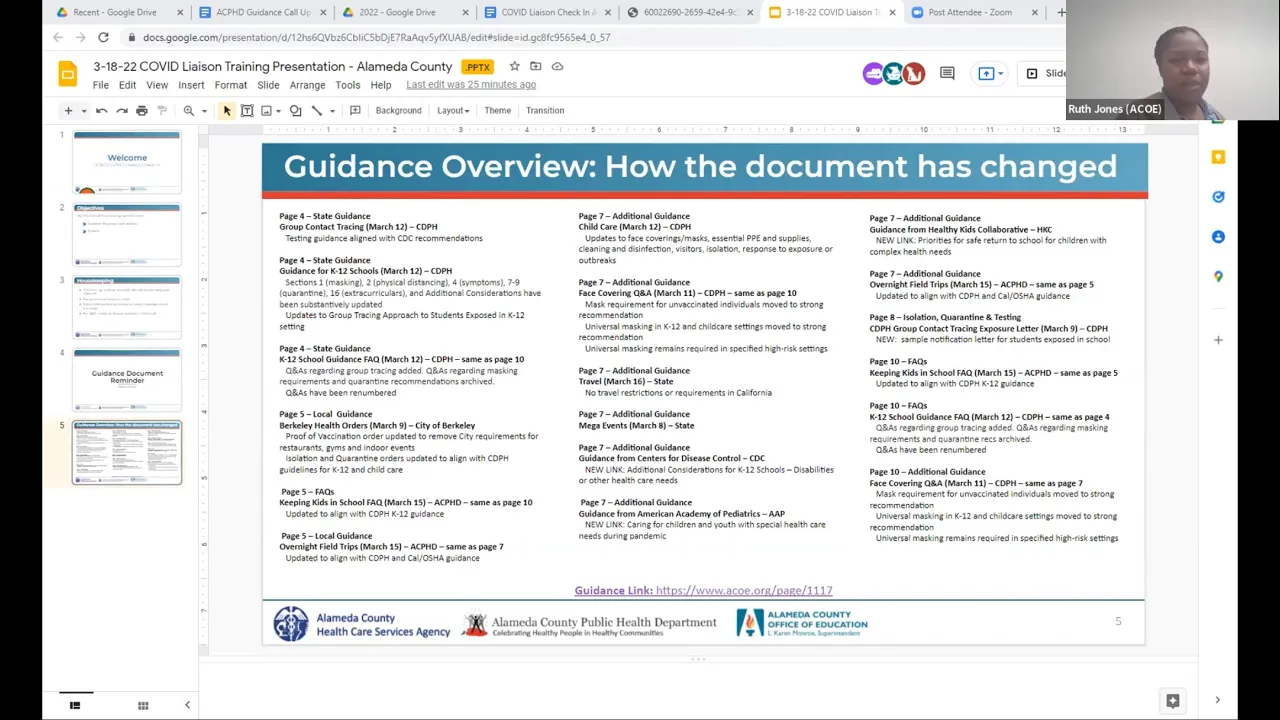This screenshot has height=720, width=1280.
Task: Click the Theme button
Action: 497,111
